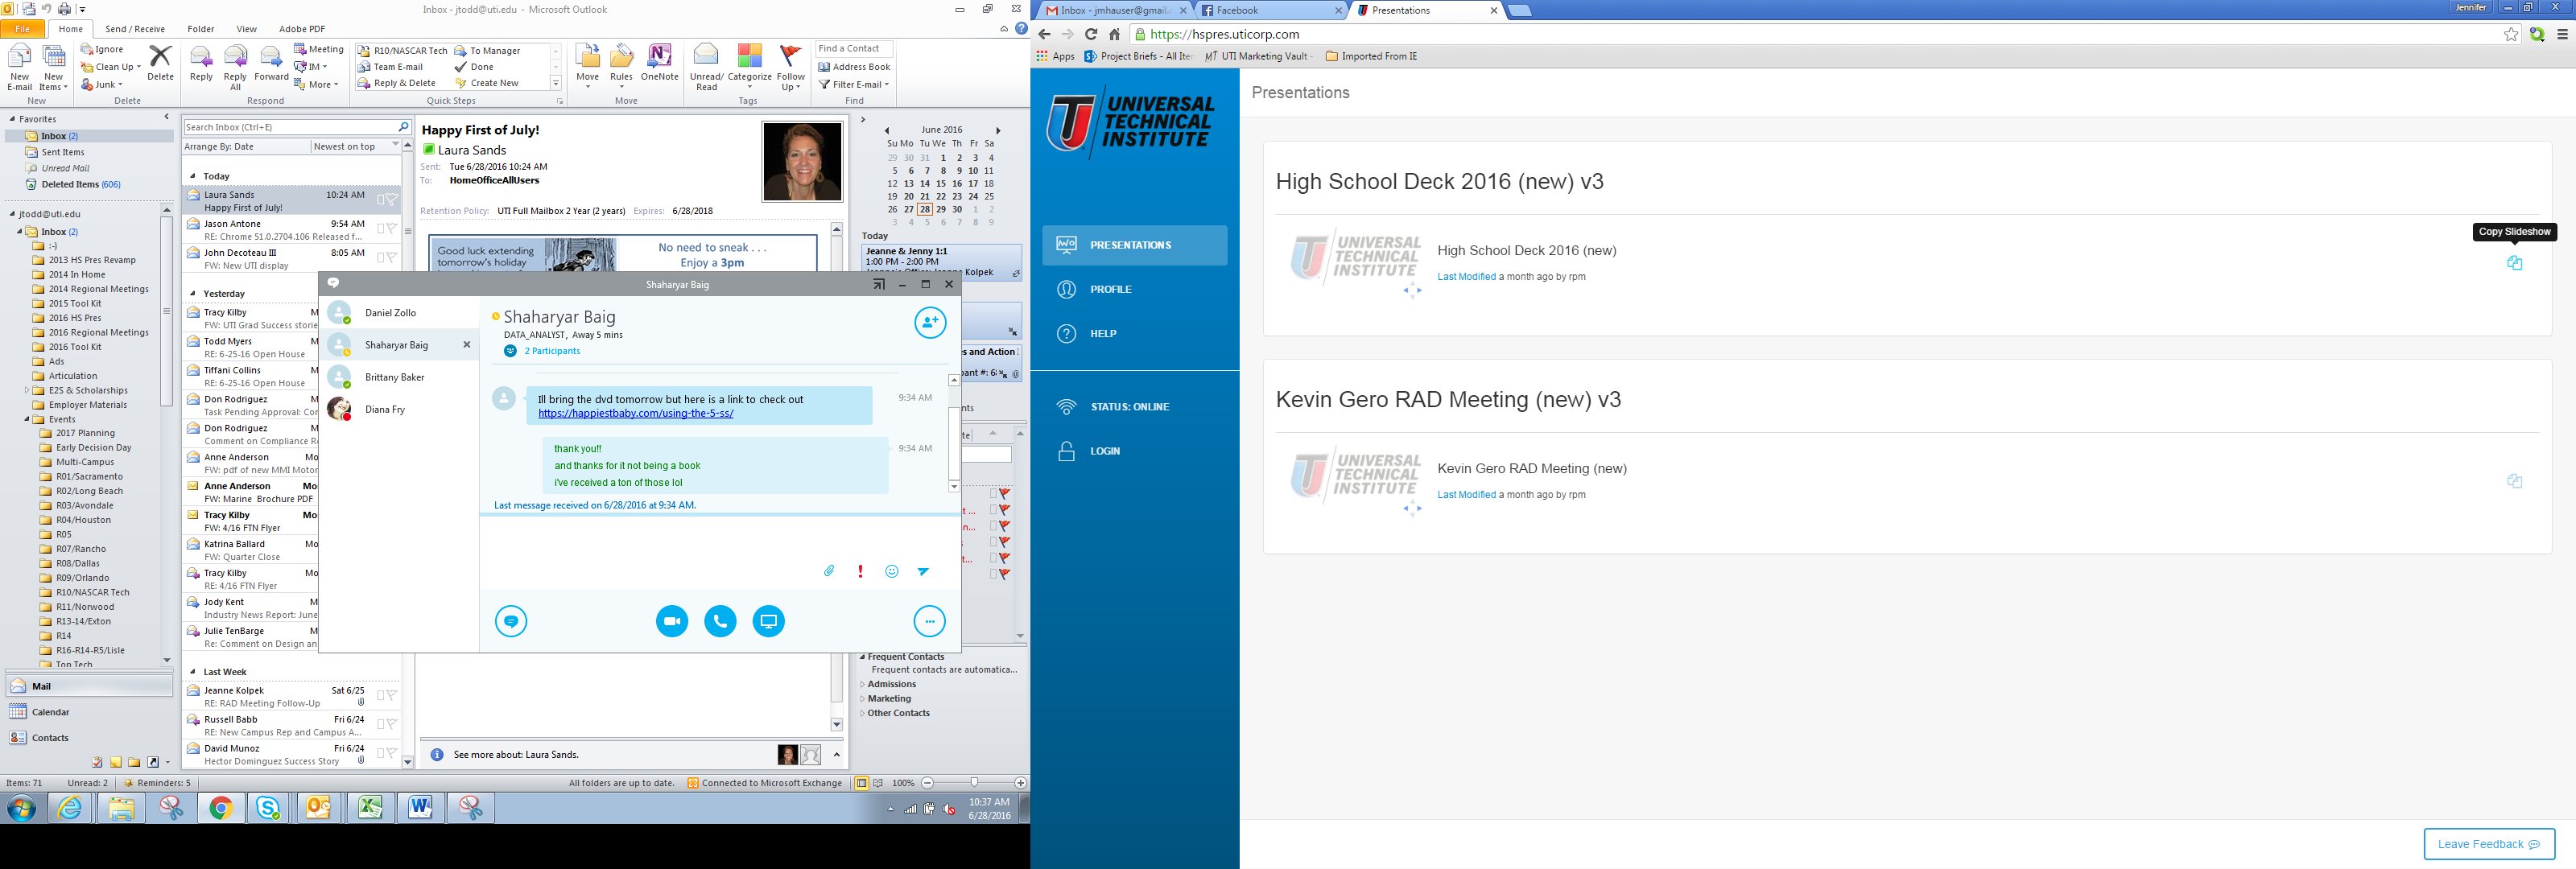Open the Newest on top sort dropdown
The width and height of the screenshot is (2576, 869).
coord(356,147)
